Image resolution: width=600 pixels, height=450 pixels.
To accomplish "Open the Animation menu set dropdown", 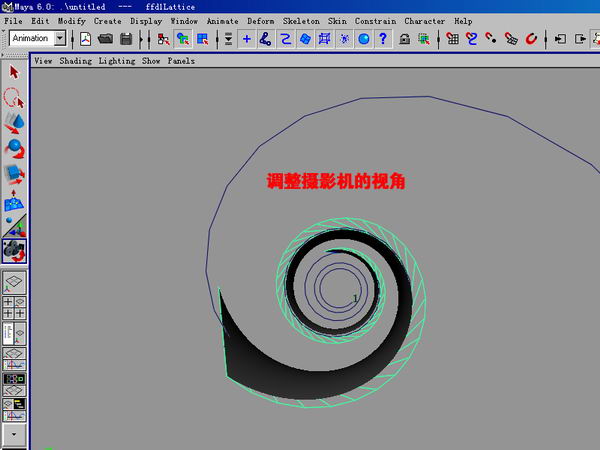I will tap(60, 38).
